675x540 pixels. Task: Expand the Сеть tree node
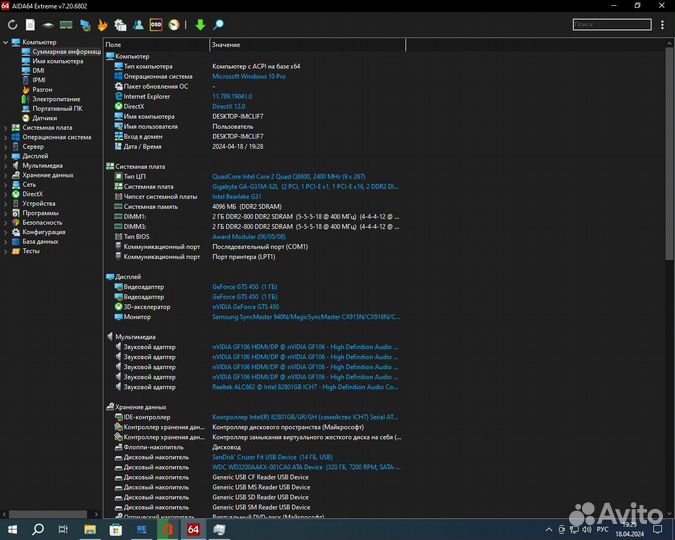coord(6,184)
